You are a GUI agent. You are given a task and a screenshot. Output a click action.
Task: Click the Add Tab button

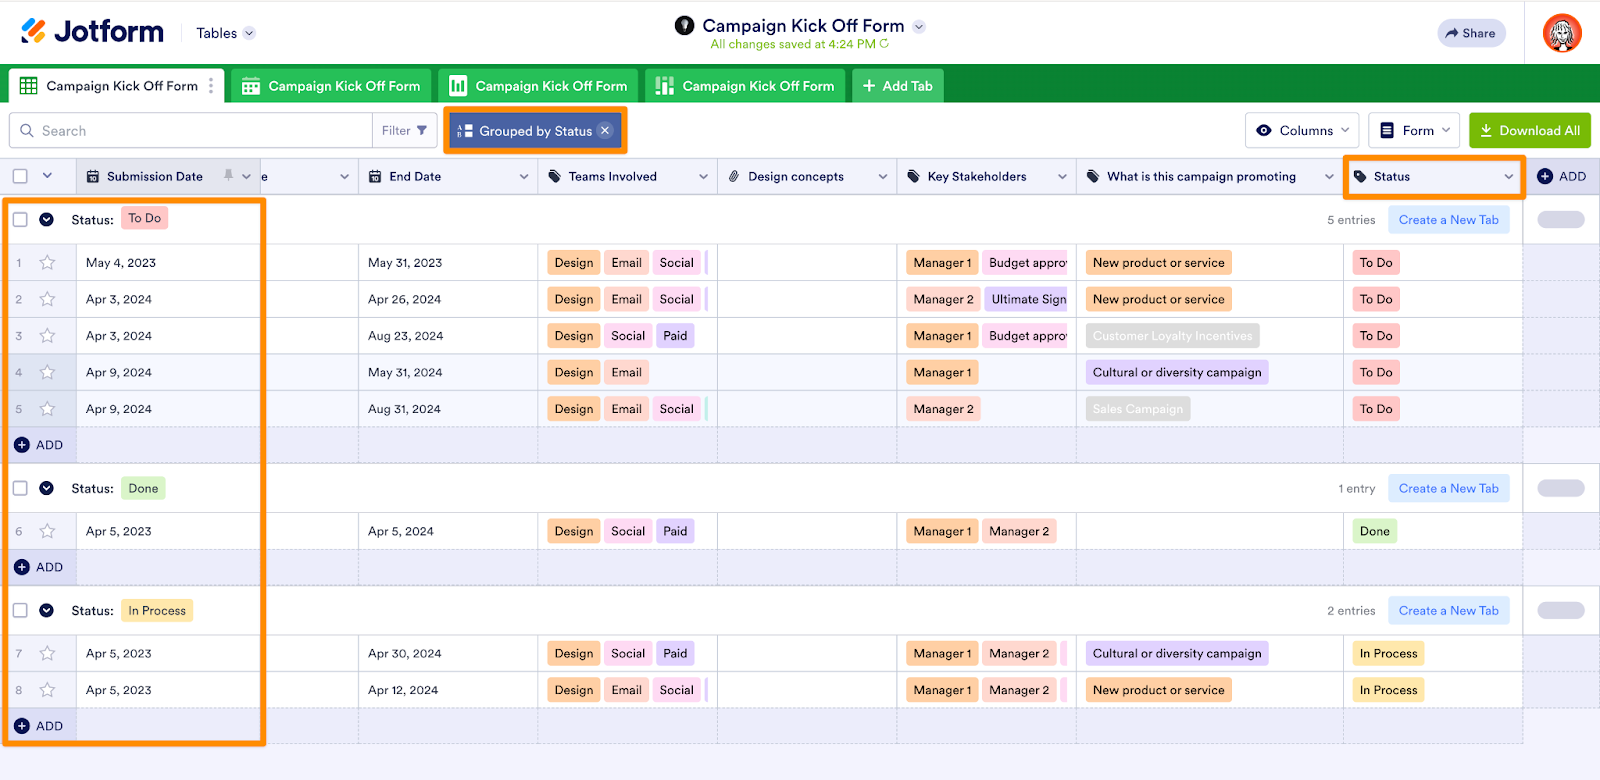[897, 86]
